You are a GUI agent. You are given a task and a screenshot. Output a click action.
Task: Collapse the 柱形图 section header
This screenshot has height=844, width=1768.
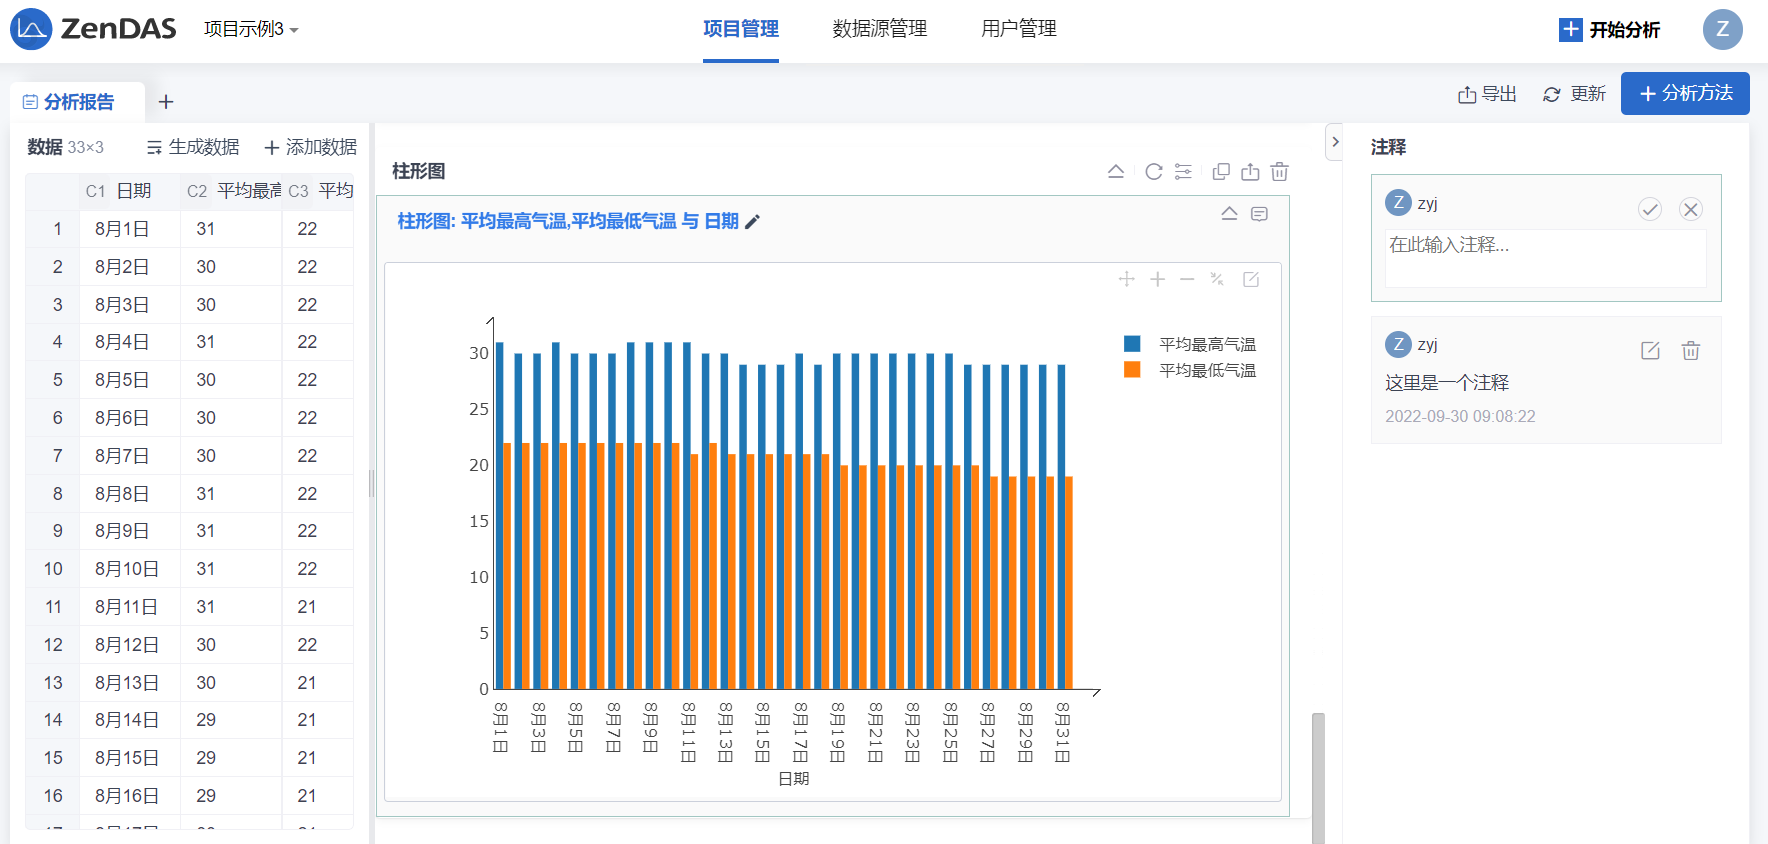(x=1116, y=172)
